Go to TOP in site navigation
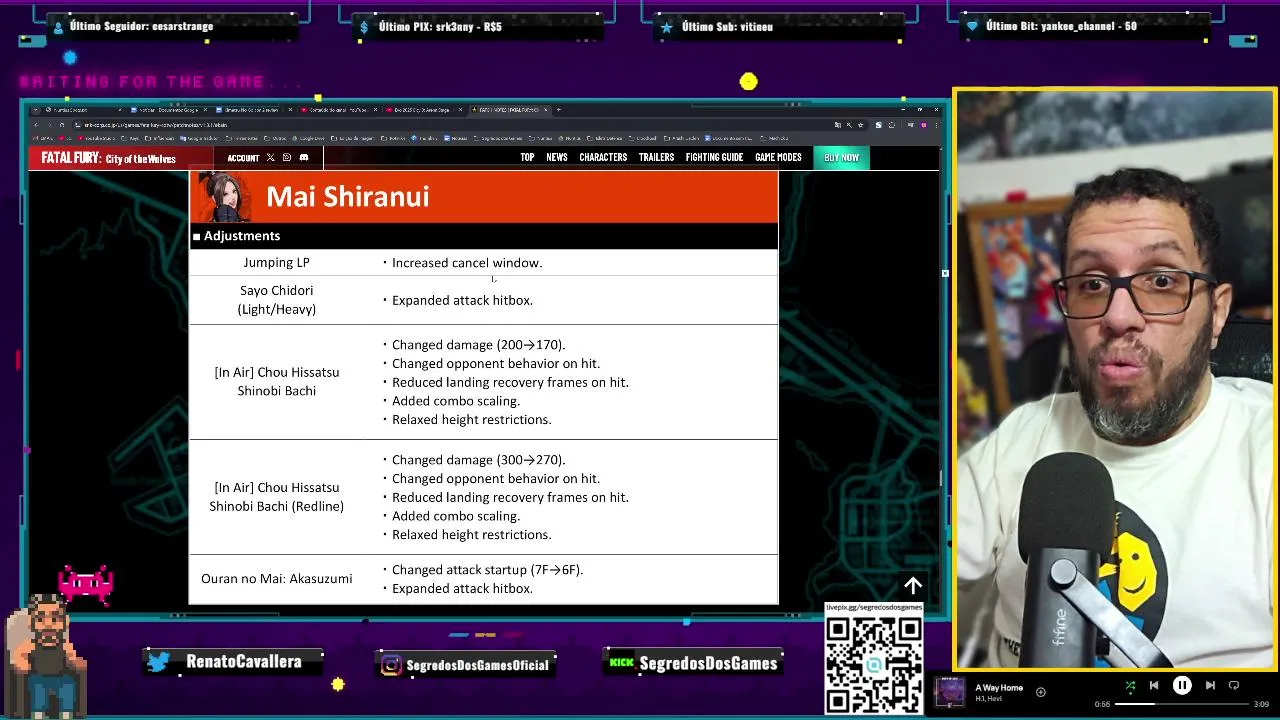The height and width of the screenshot is (720, 1280). click(x=527, y=157)
